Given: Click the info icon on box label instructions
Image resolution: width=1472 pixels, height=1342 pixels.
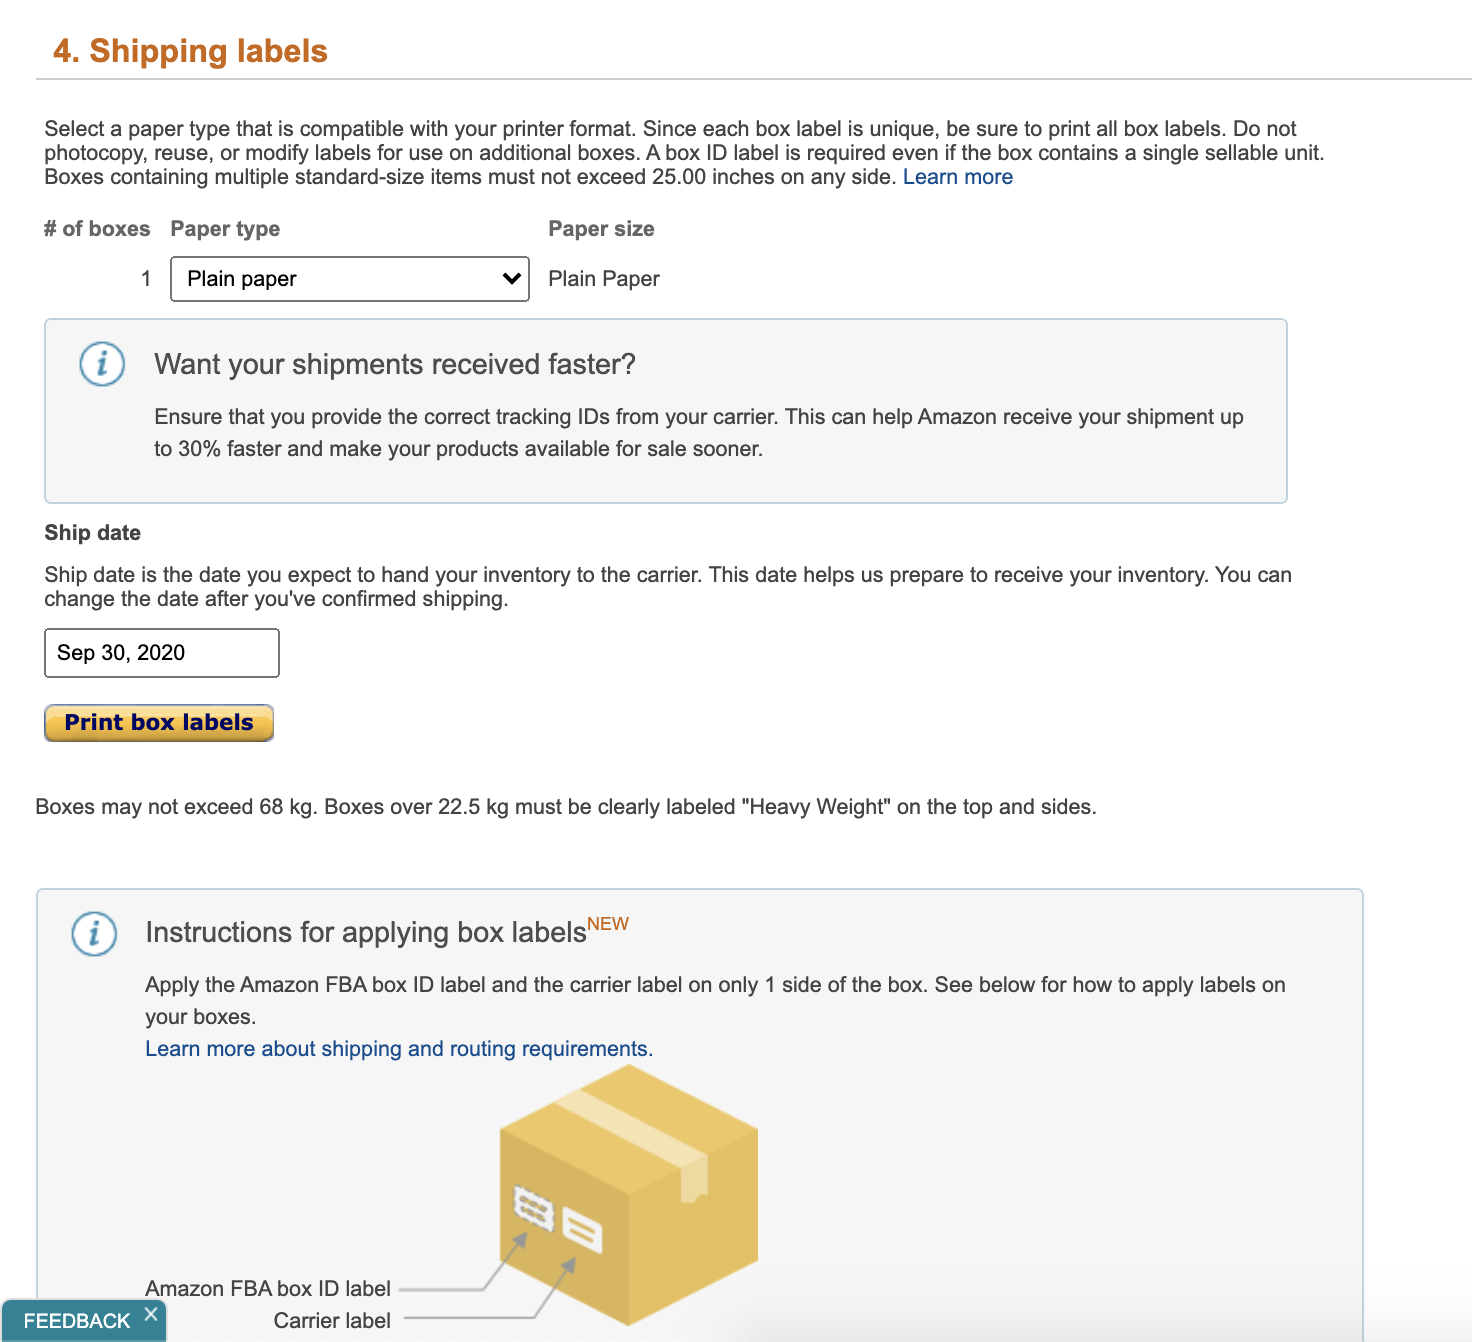Looking at the screenshot, I should pos(93,934).
